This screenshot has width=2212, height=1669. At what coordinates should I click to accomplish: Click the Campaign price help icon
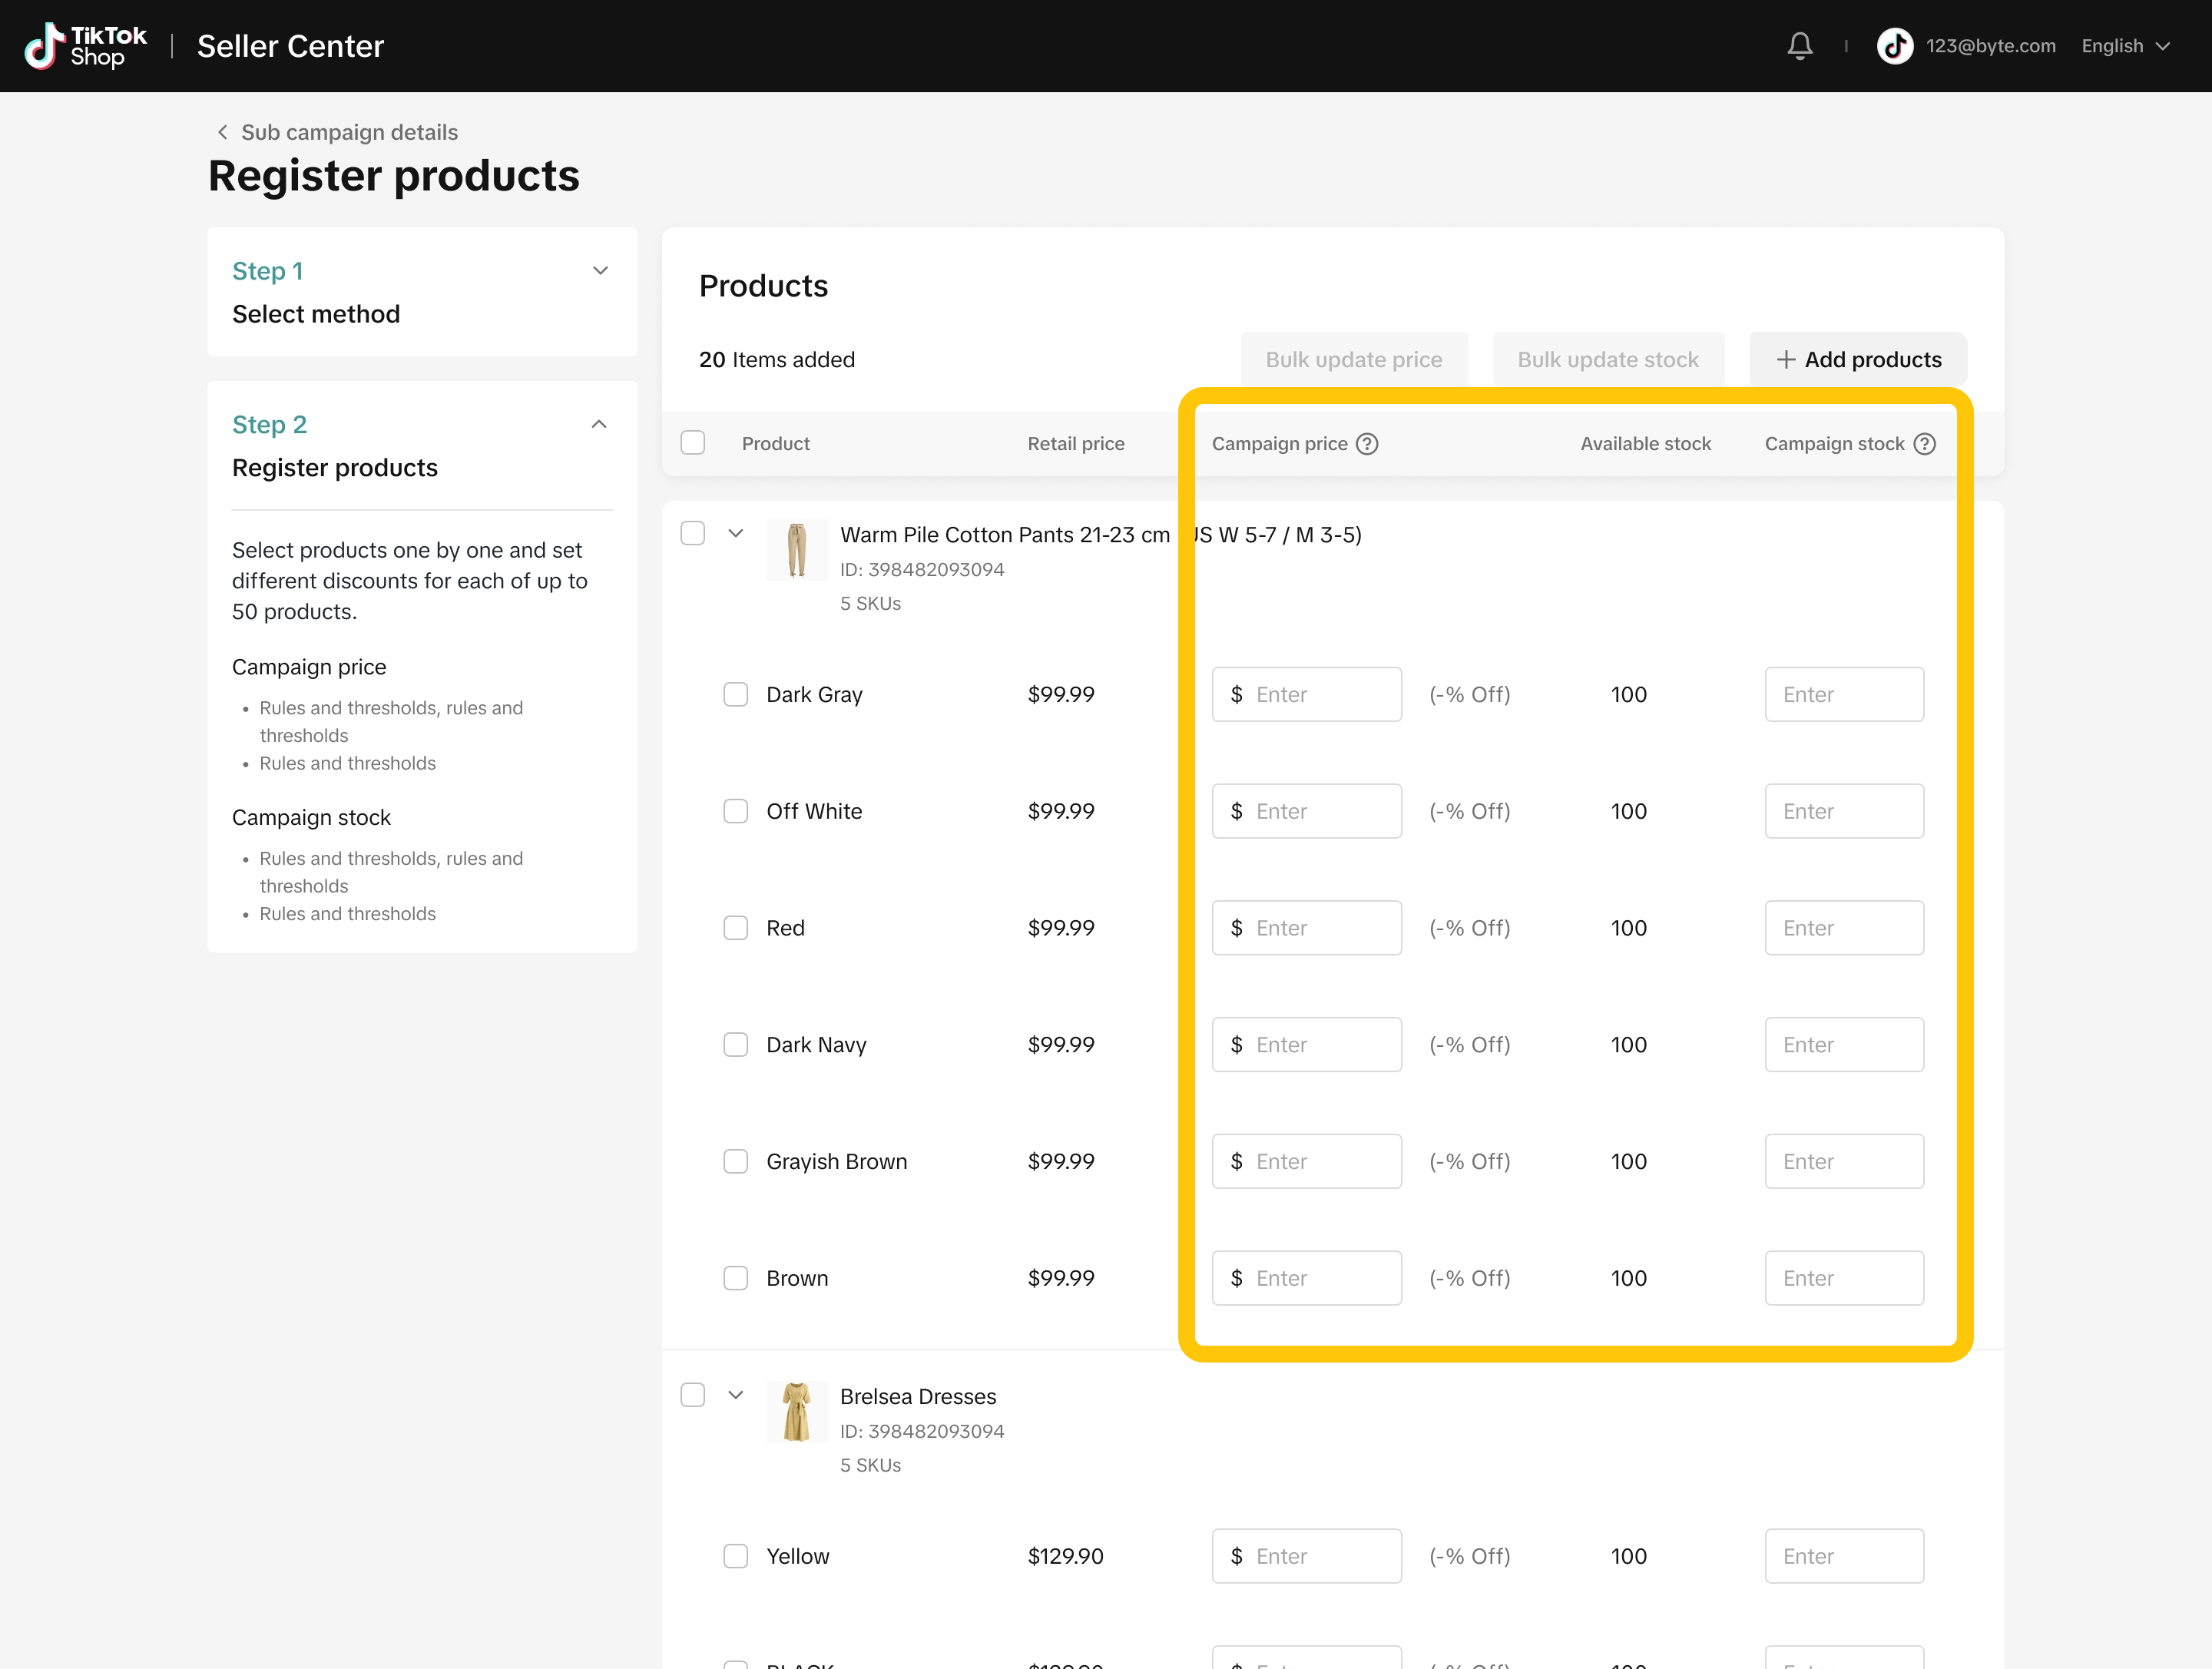[1367, 444]
